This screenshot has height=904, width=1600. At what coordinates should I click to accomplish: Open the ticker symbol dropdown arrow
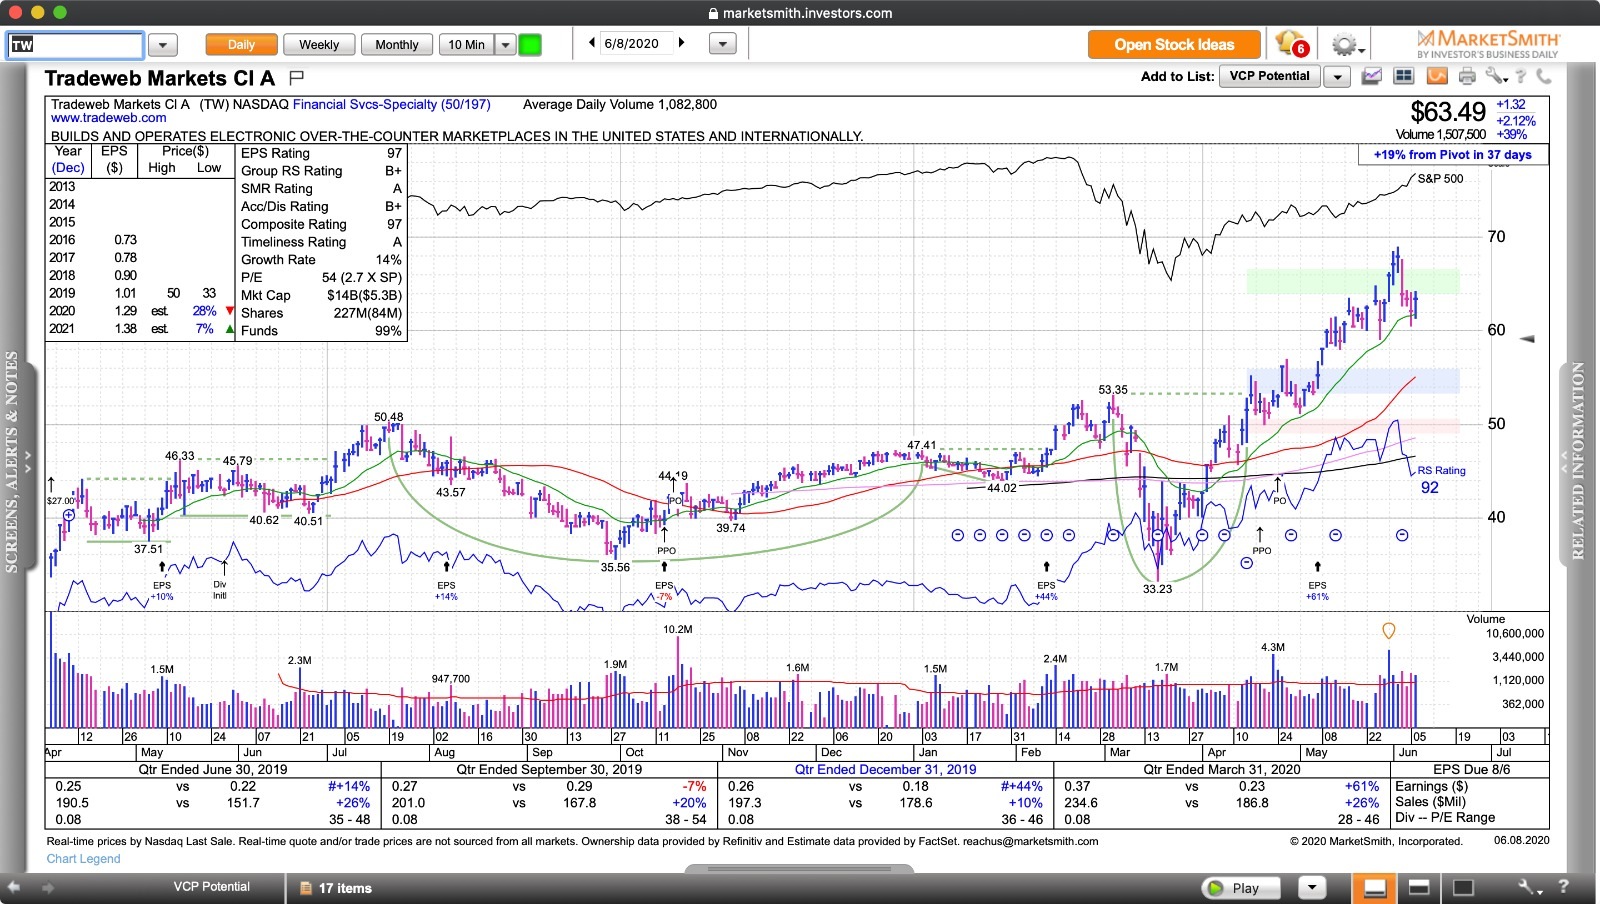pyautogui.click(x=161, y=44)
